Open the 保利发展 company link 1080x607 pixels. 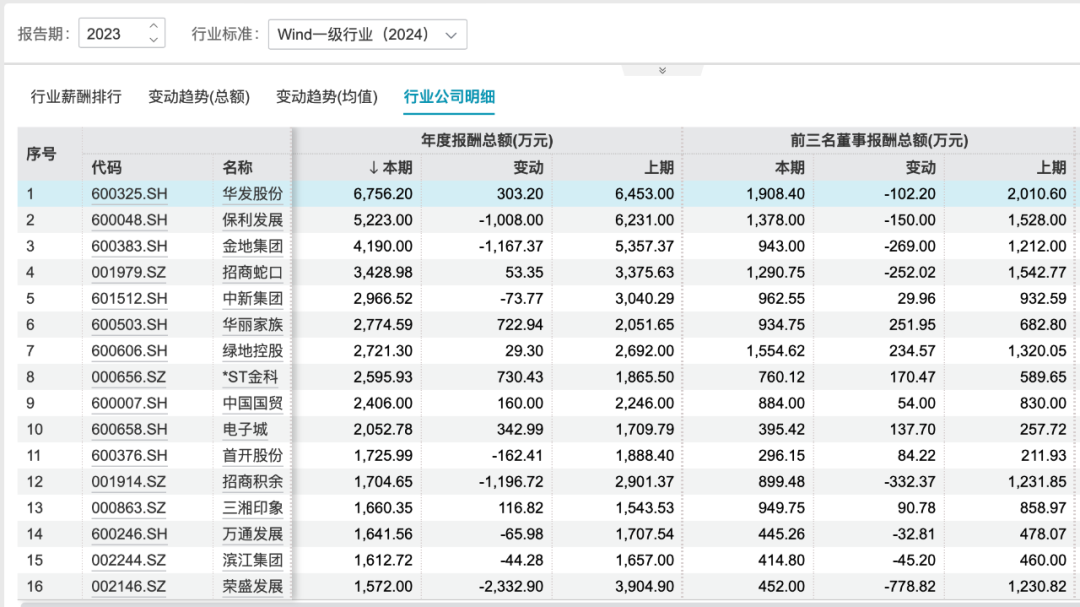(x=252, y=220)
